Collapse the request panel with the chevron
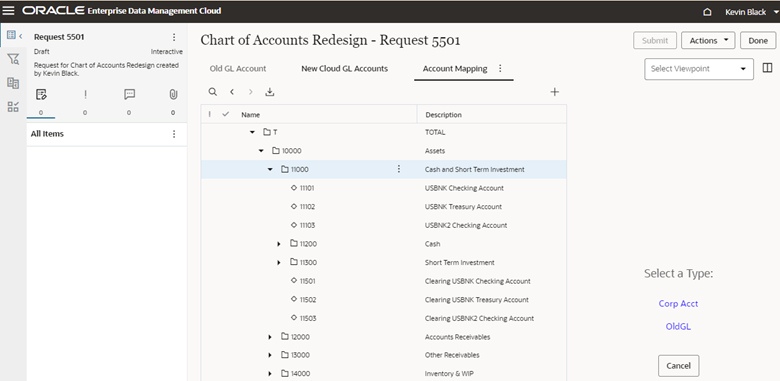This screenshot has height=381, width=780. pos(21,36)
